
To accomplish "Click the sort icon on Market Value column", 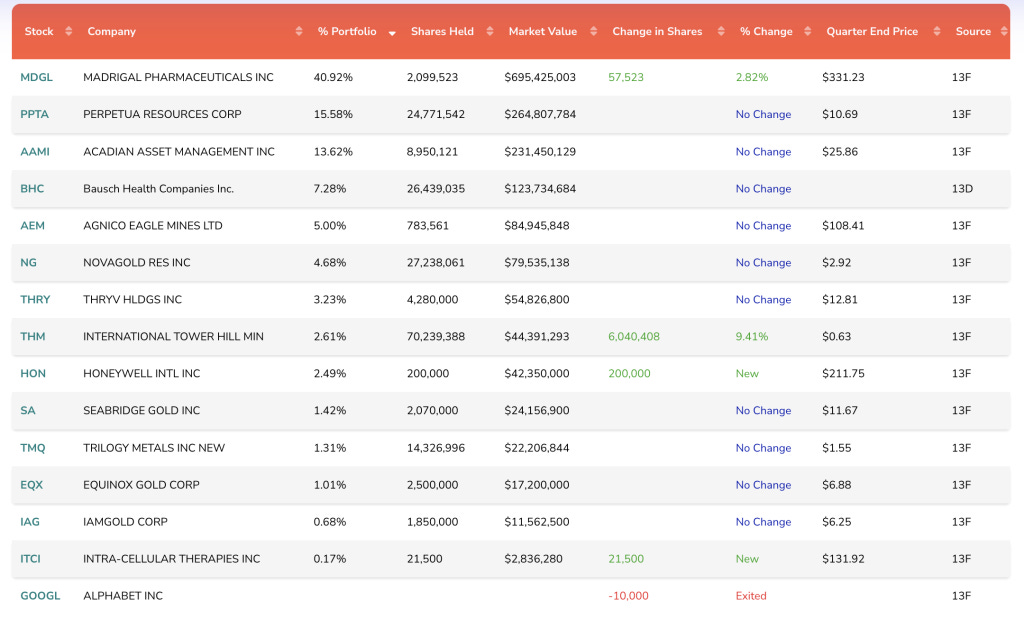I will click(592, 31).
